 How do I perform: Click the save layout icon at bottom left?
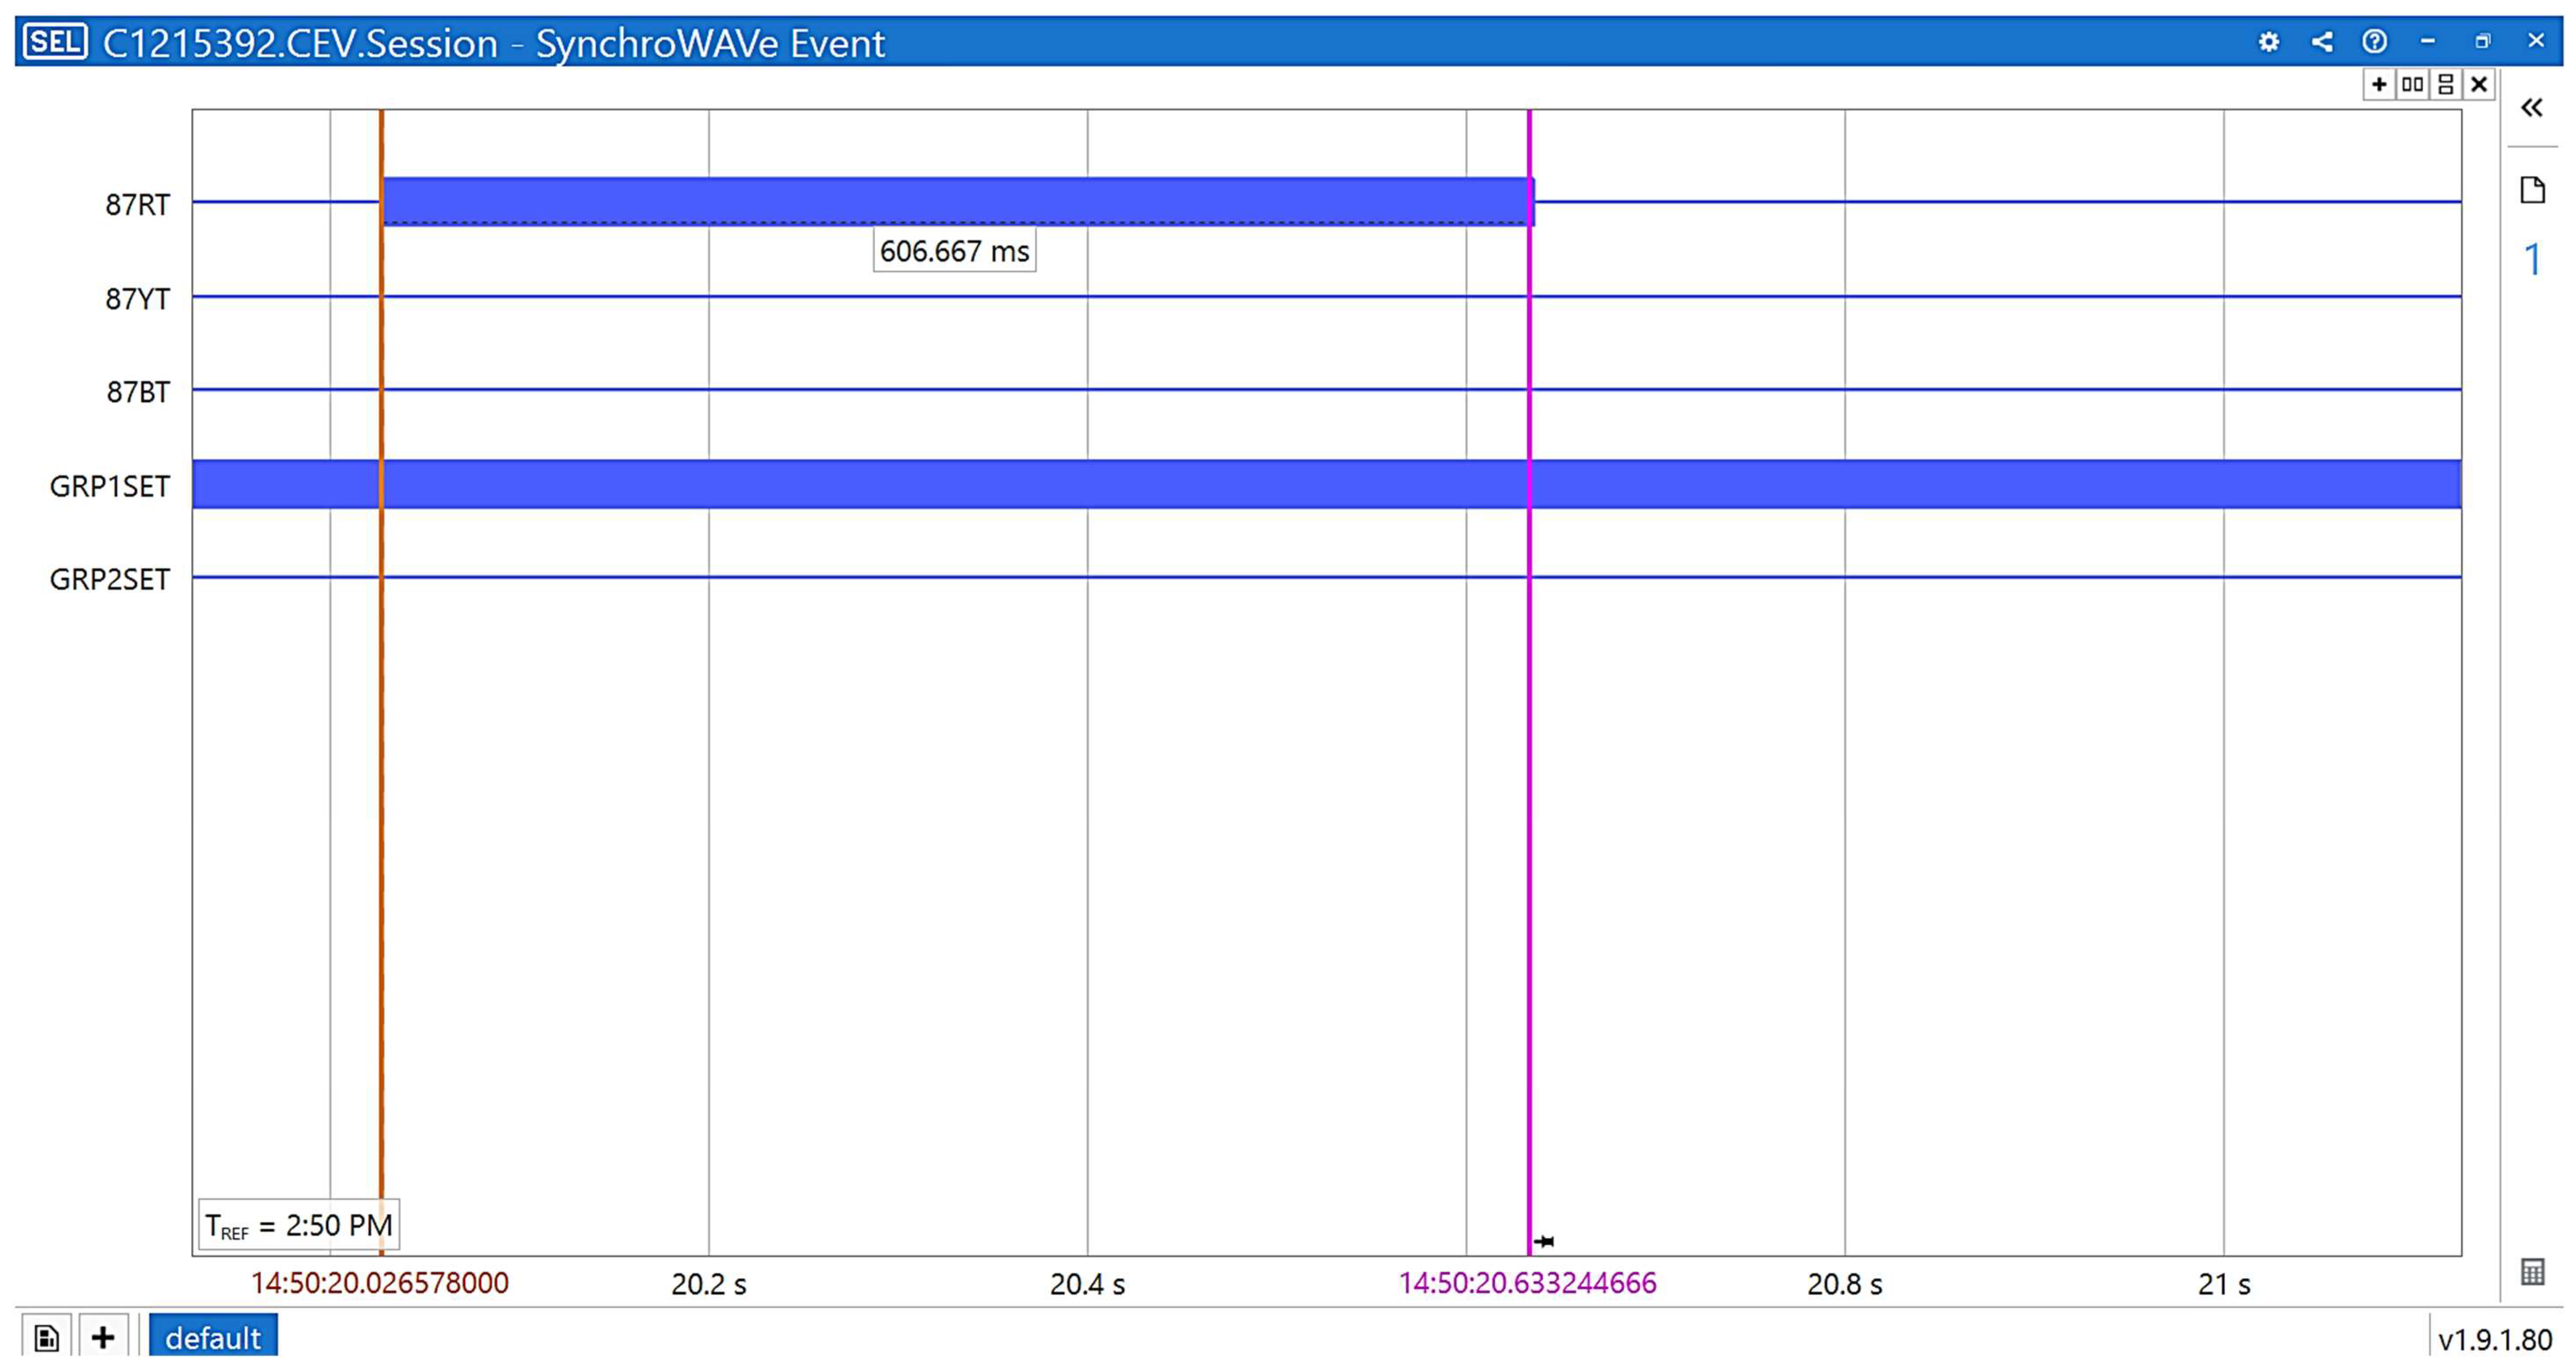click(x=46, y=1337)
